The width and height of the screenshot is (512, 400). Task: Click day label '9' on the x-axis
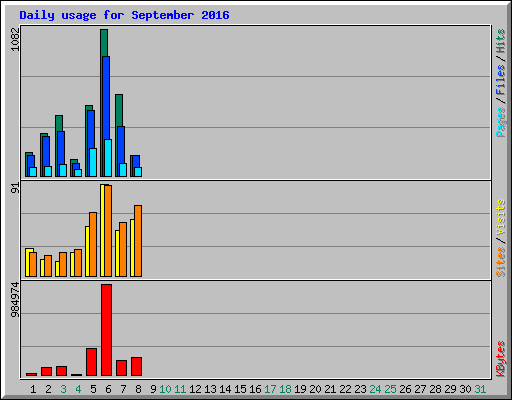(x=153, y=389)
